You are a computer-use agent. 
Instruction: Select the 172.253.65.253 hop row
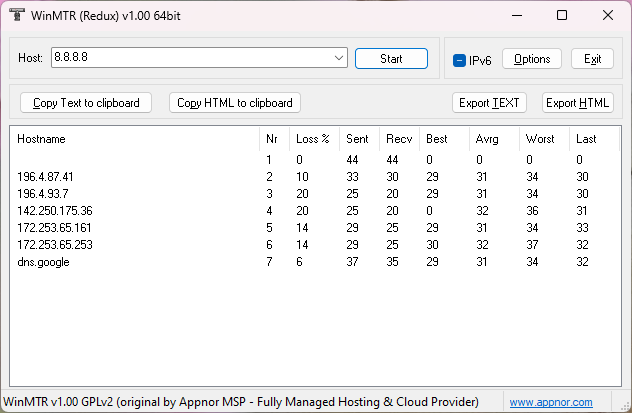(x=315, y=245)
